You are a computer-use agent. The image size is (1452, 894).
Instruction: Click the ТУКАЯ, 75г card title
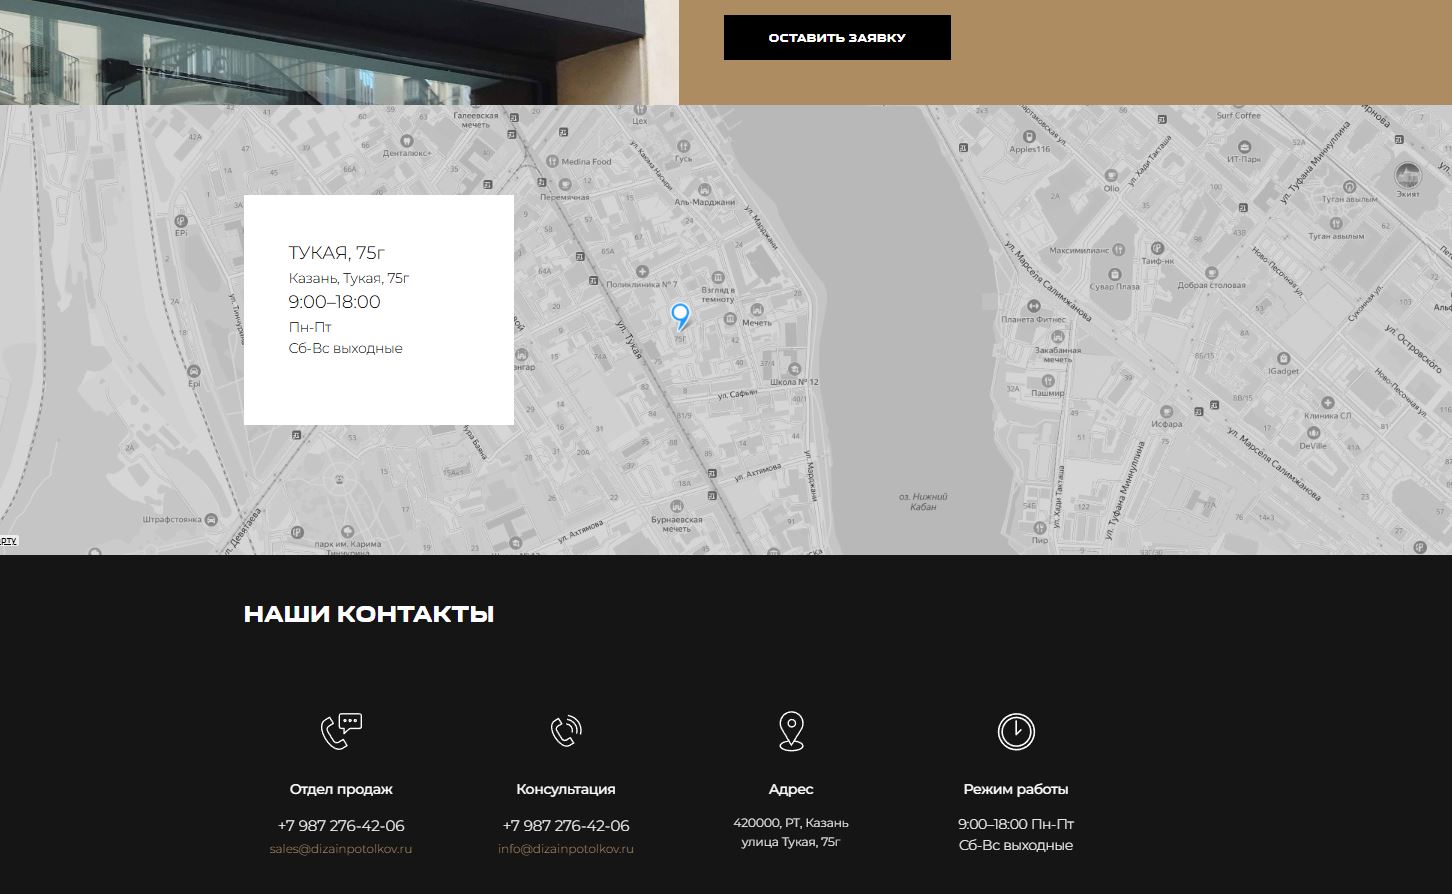click(x=337, y=253)
